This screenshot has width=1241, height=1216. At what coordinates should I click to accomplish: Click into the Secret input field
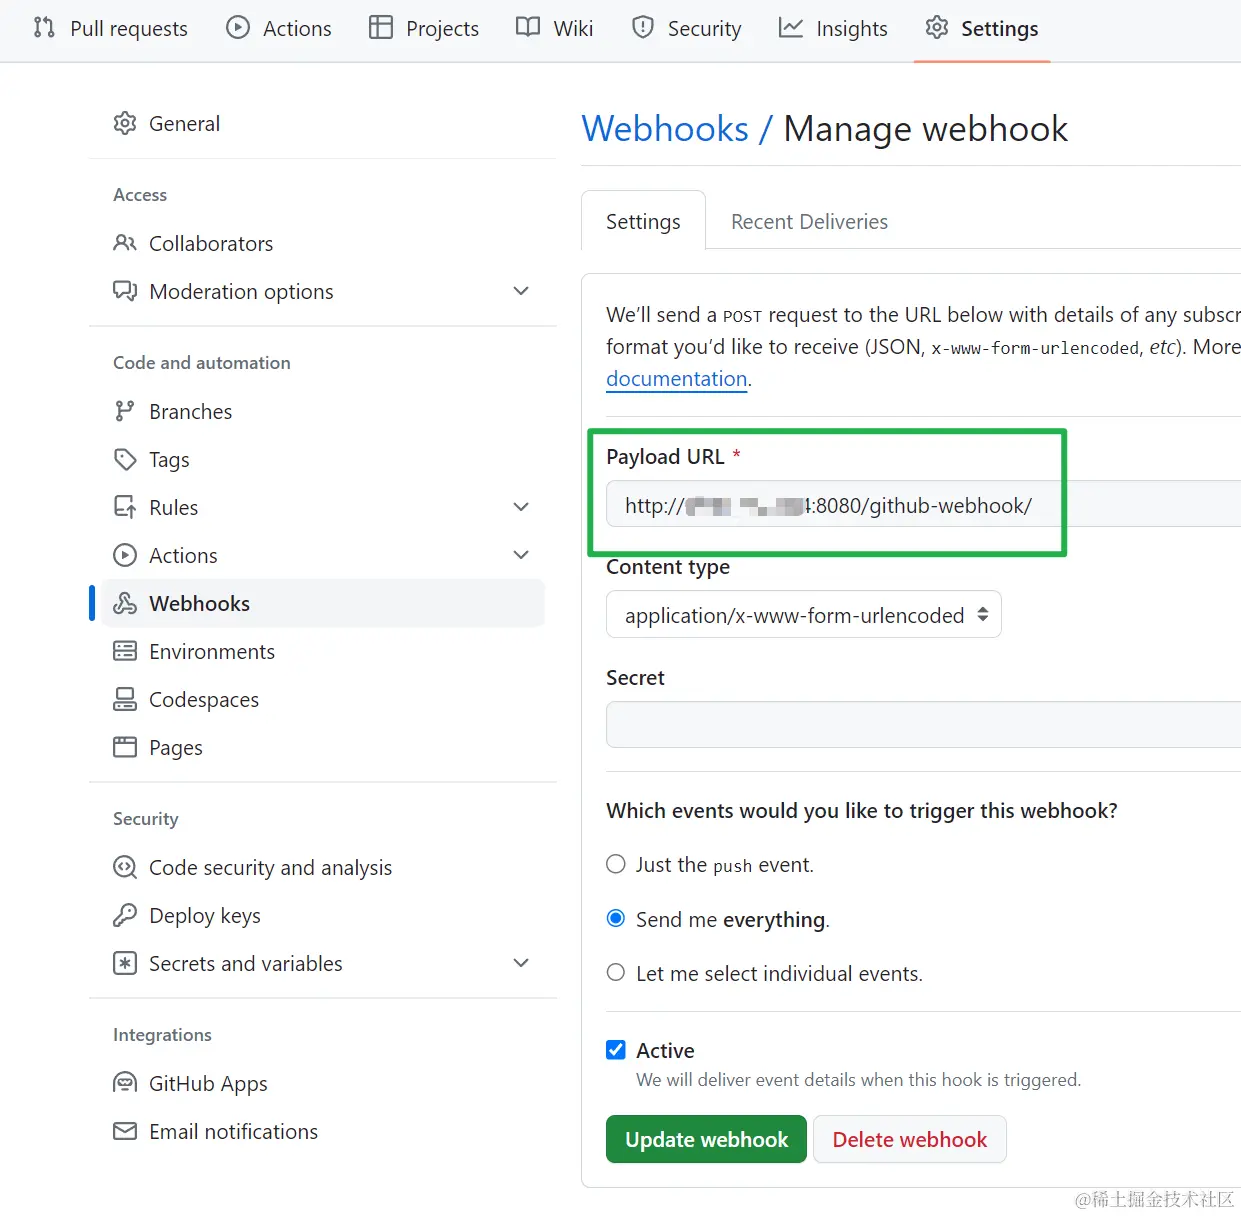[923, 724]
